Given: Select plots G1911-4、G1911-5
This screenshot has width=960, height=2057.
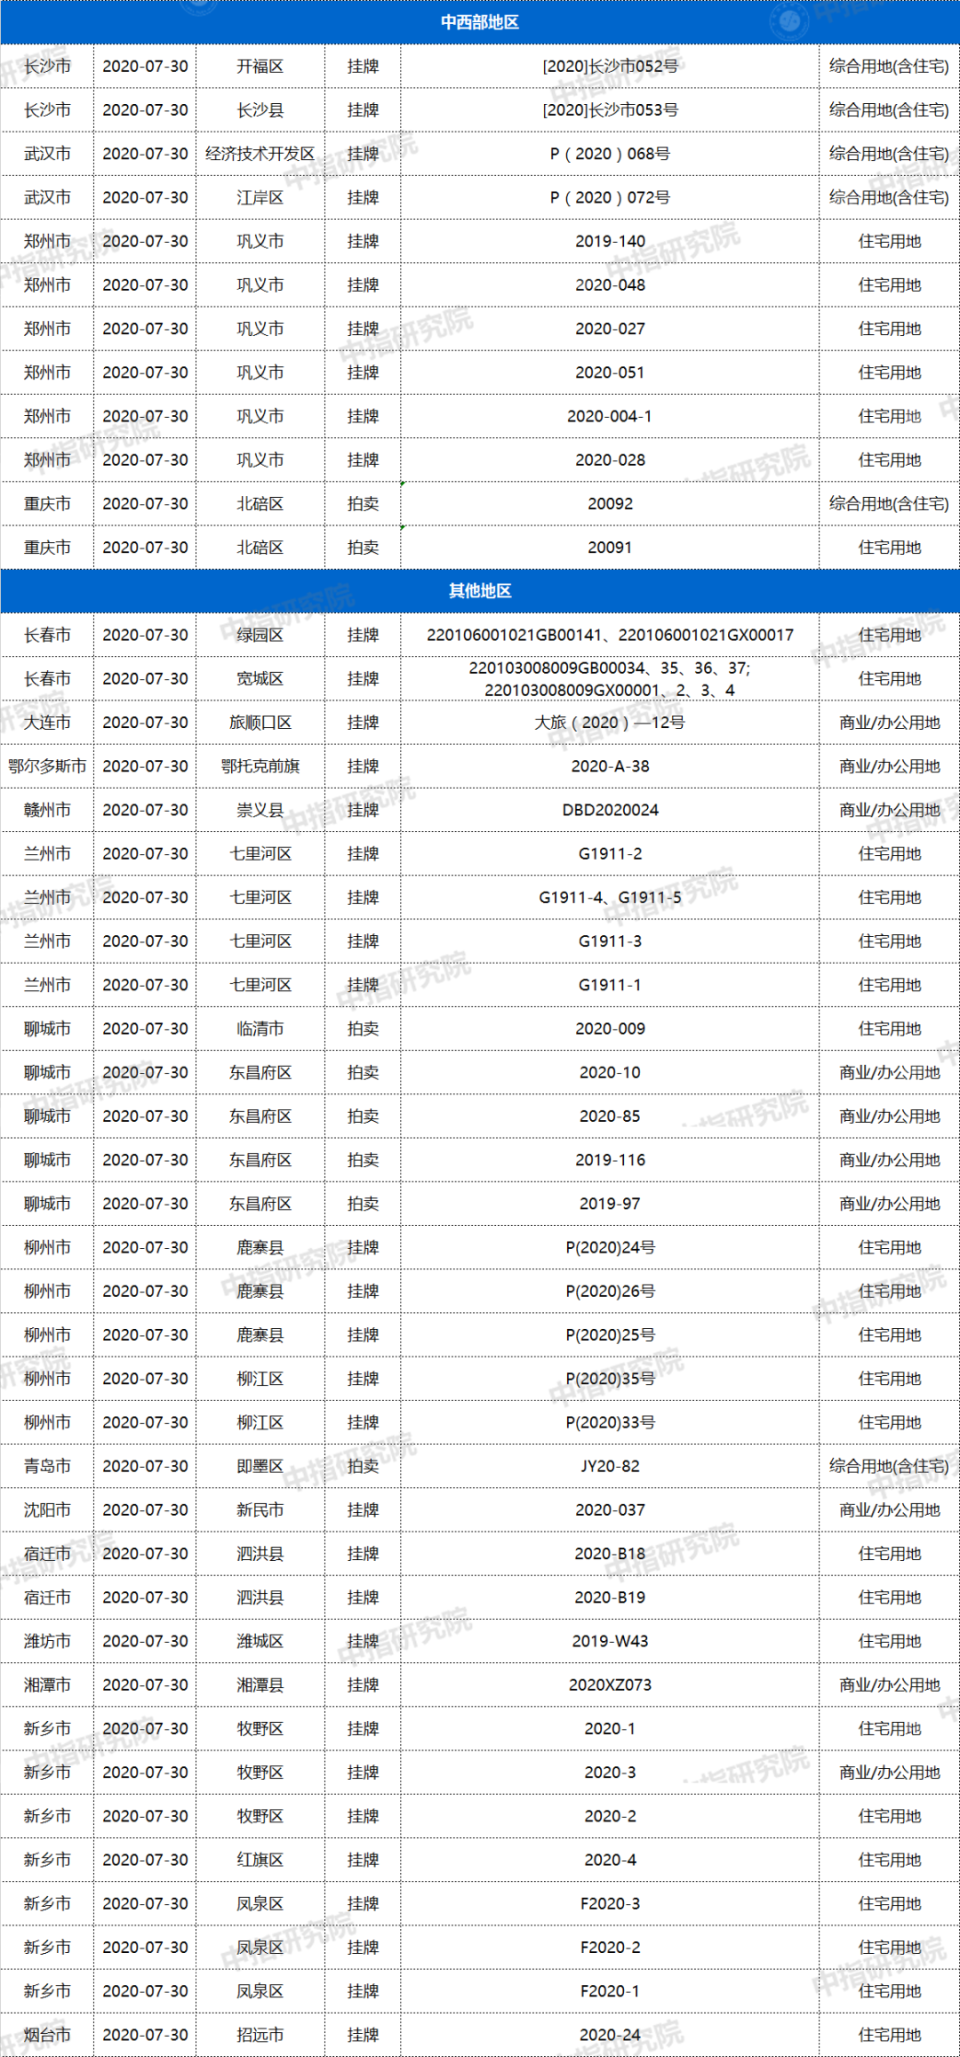Looking at the screenshot, I should point(610,898).
